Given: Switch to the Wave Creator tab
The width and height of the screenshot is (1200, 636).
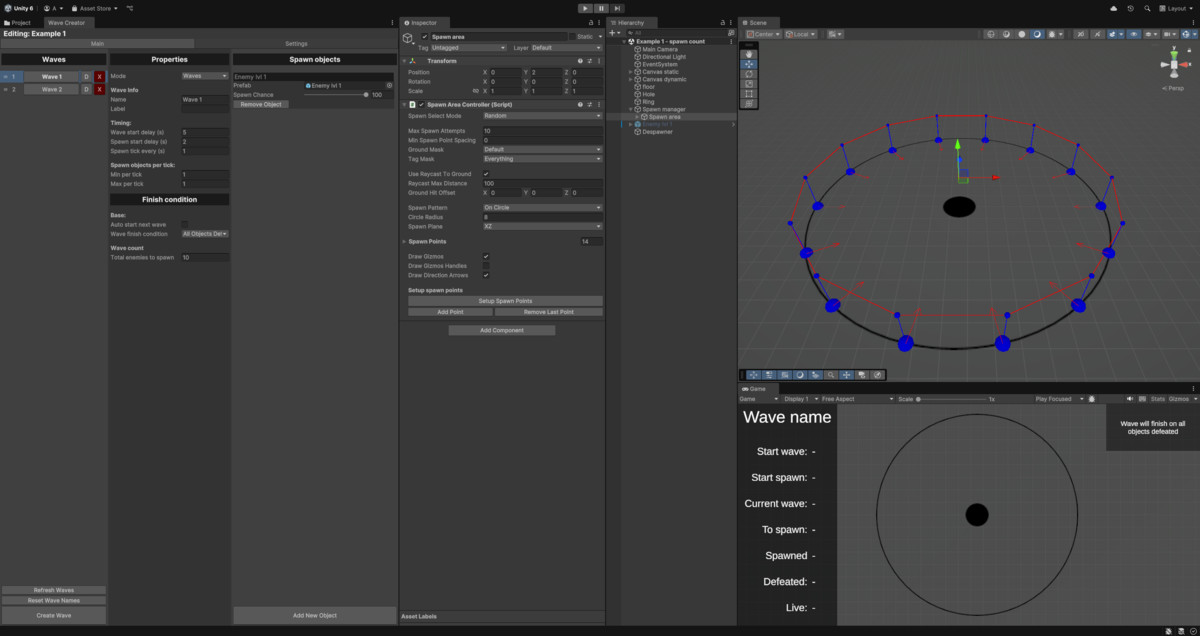Looking at the screenshot, I should pos(67,22).
